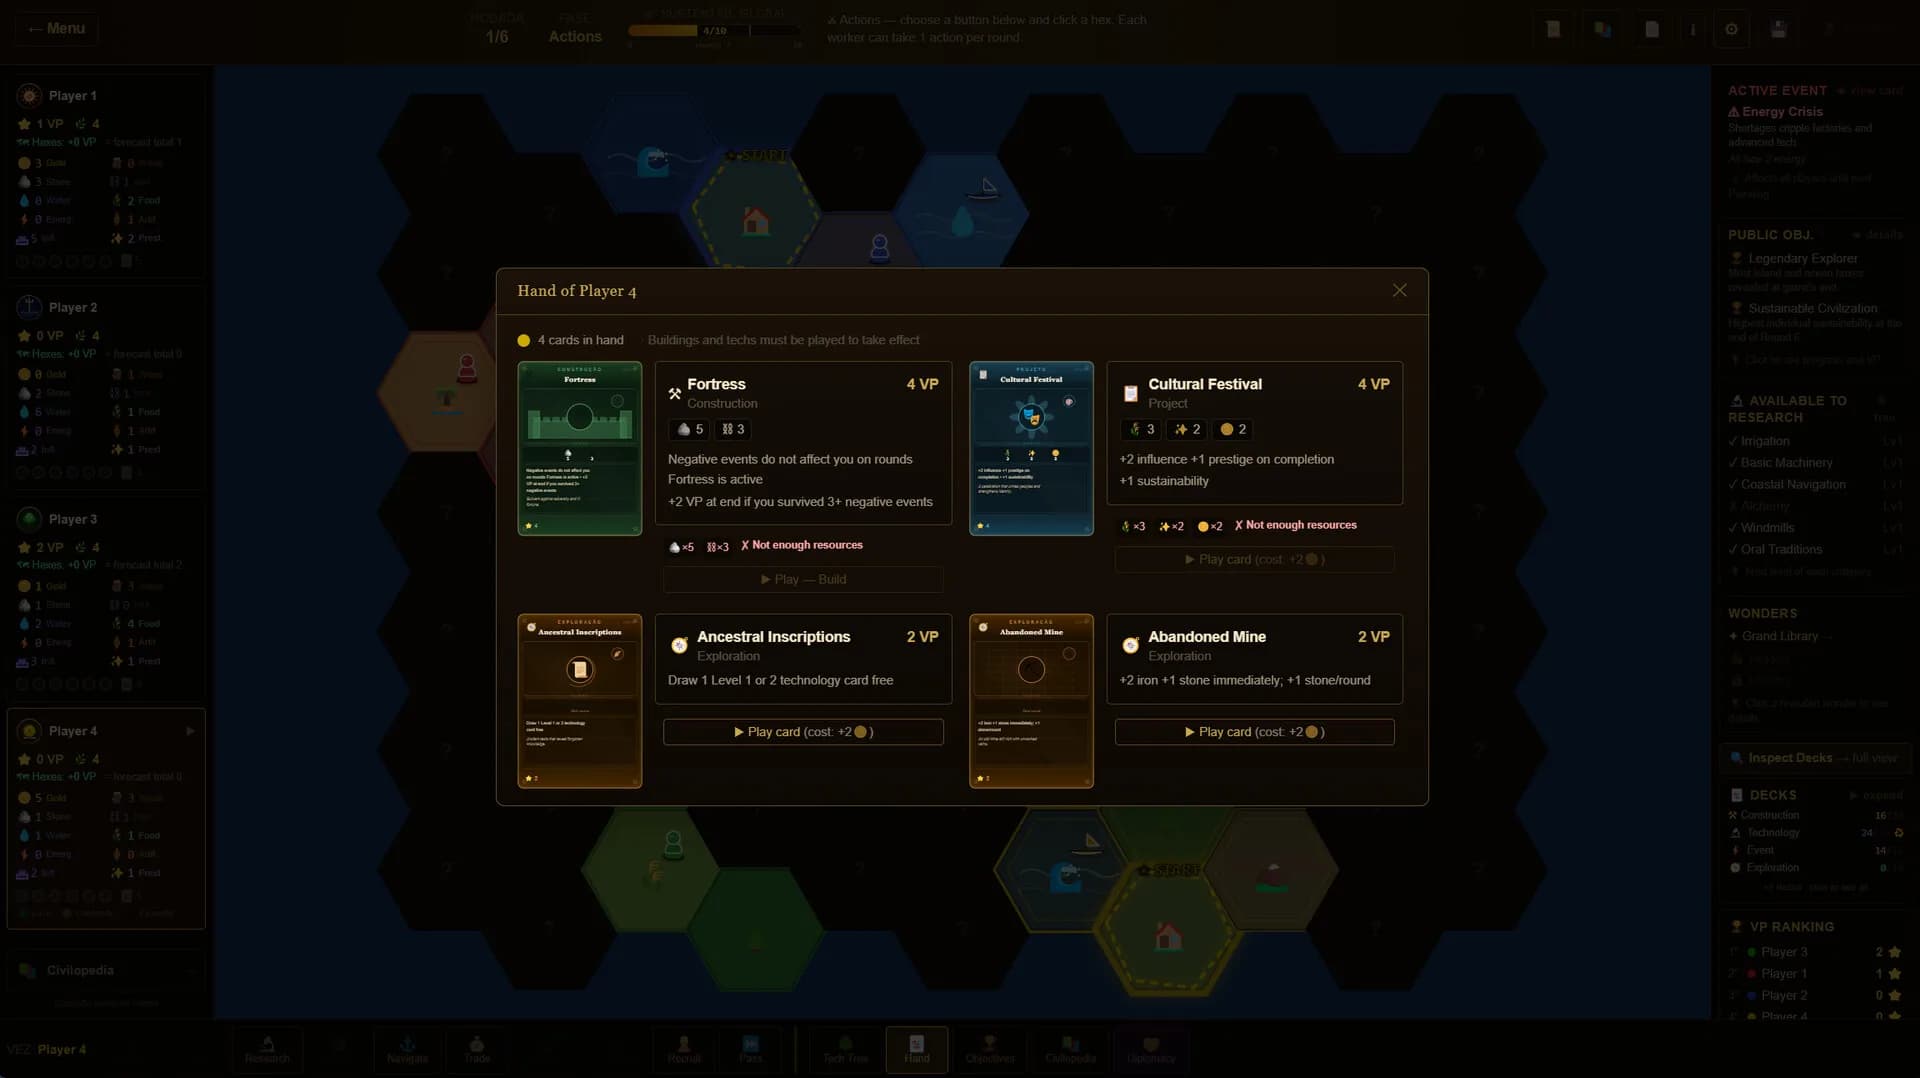Select the Pass action in bottom bar

click(751, 1049)
